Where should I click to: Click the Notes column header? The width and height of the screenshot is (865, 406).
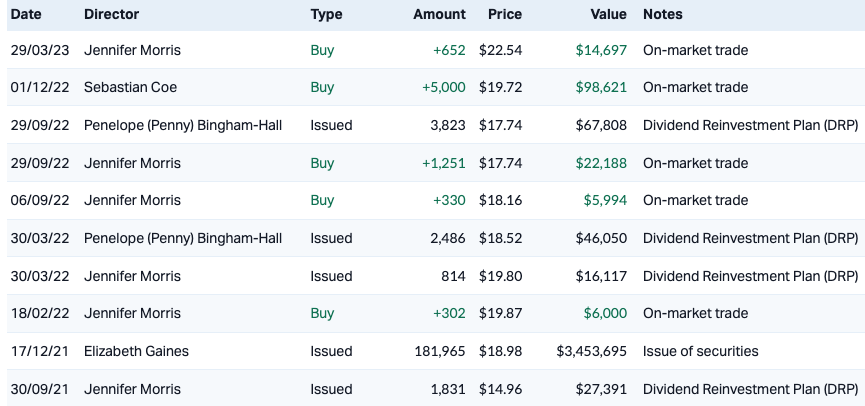coord(664,15)
